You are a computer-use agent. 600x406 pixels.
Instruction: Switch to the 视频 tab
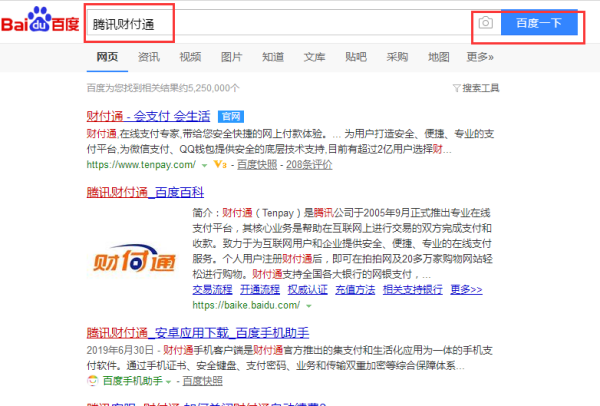click(x=190, y=57)
